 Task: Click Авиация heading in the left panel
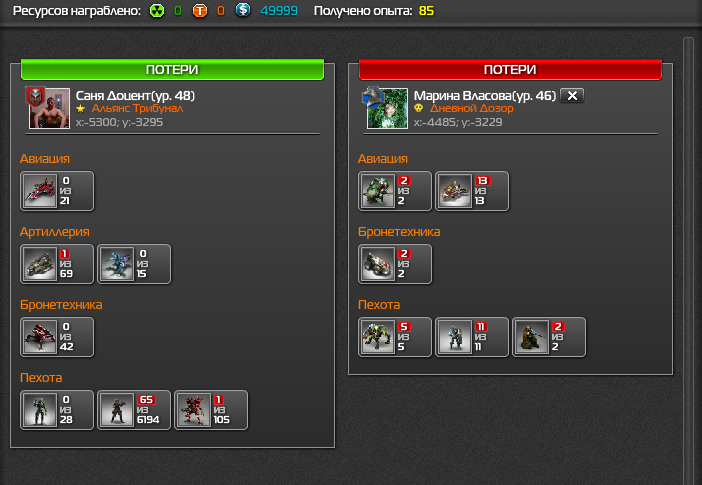(x=45, y=159)
